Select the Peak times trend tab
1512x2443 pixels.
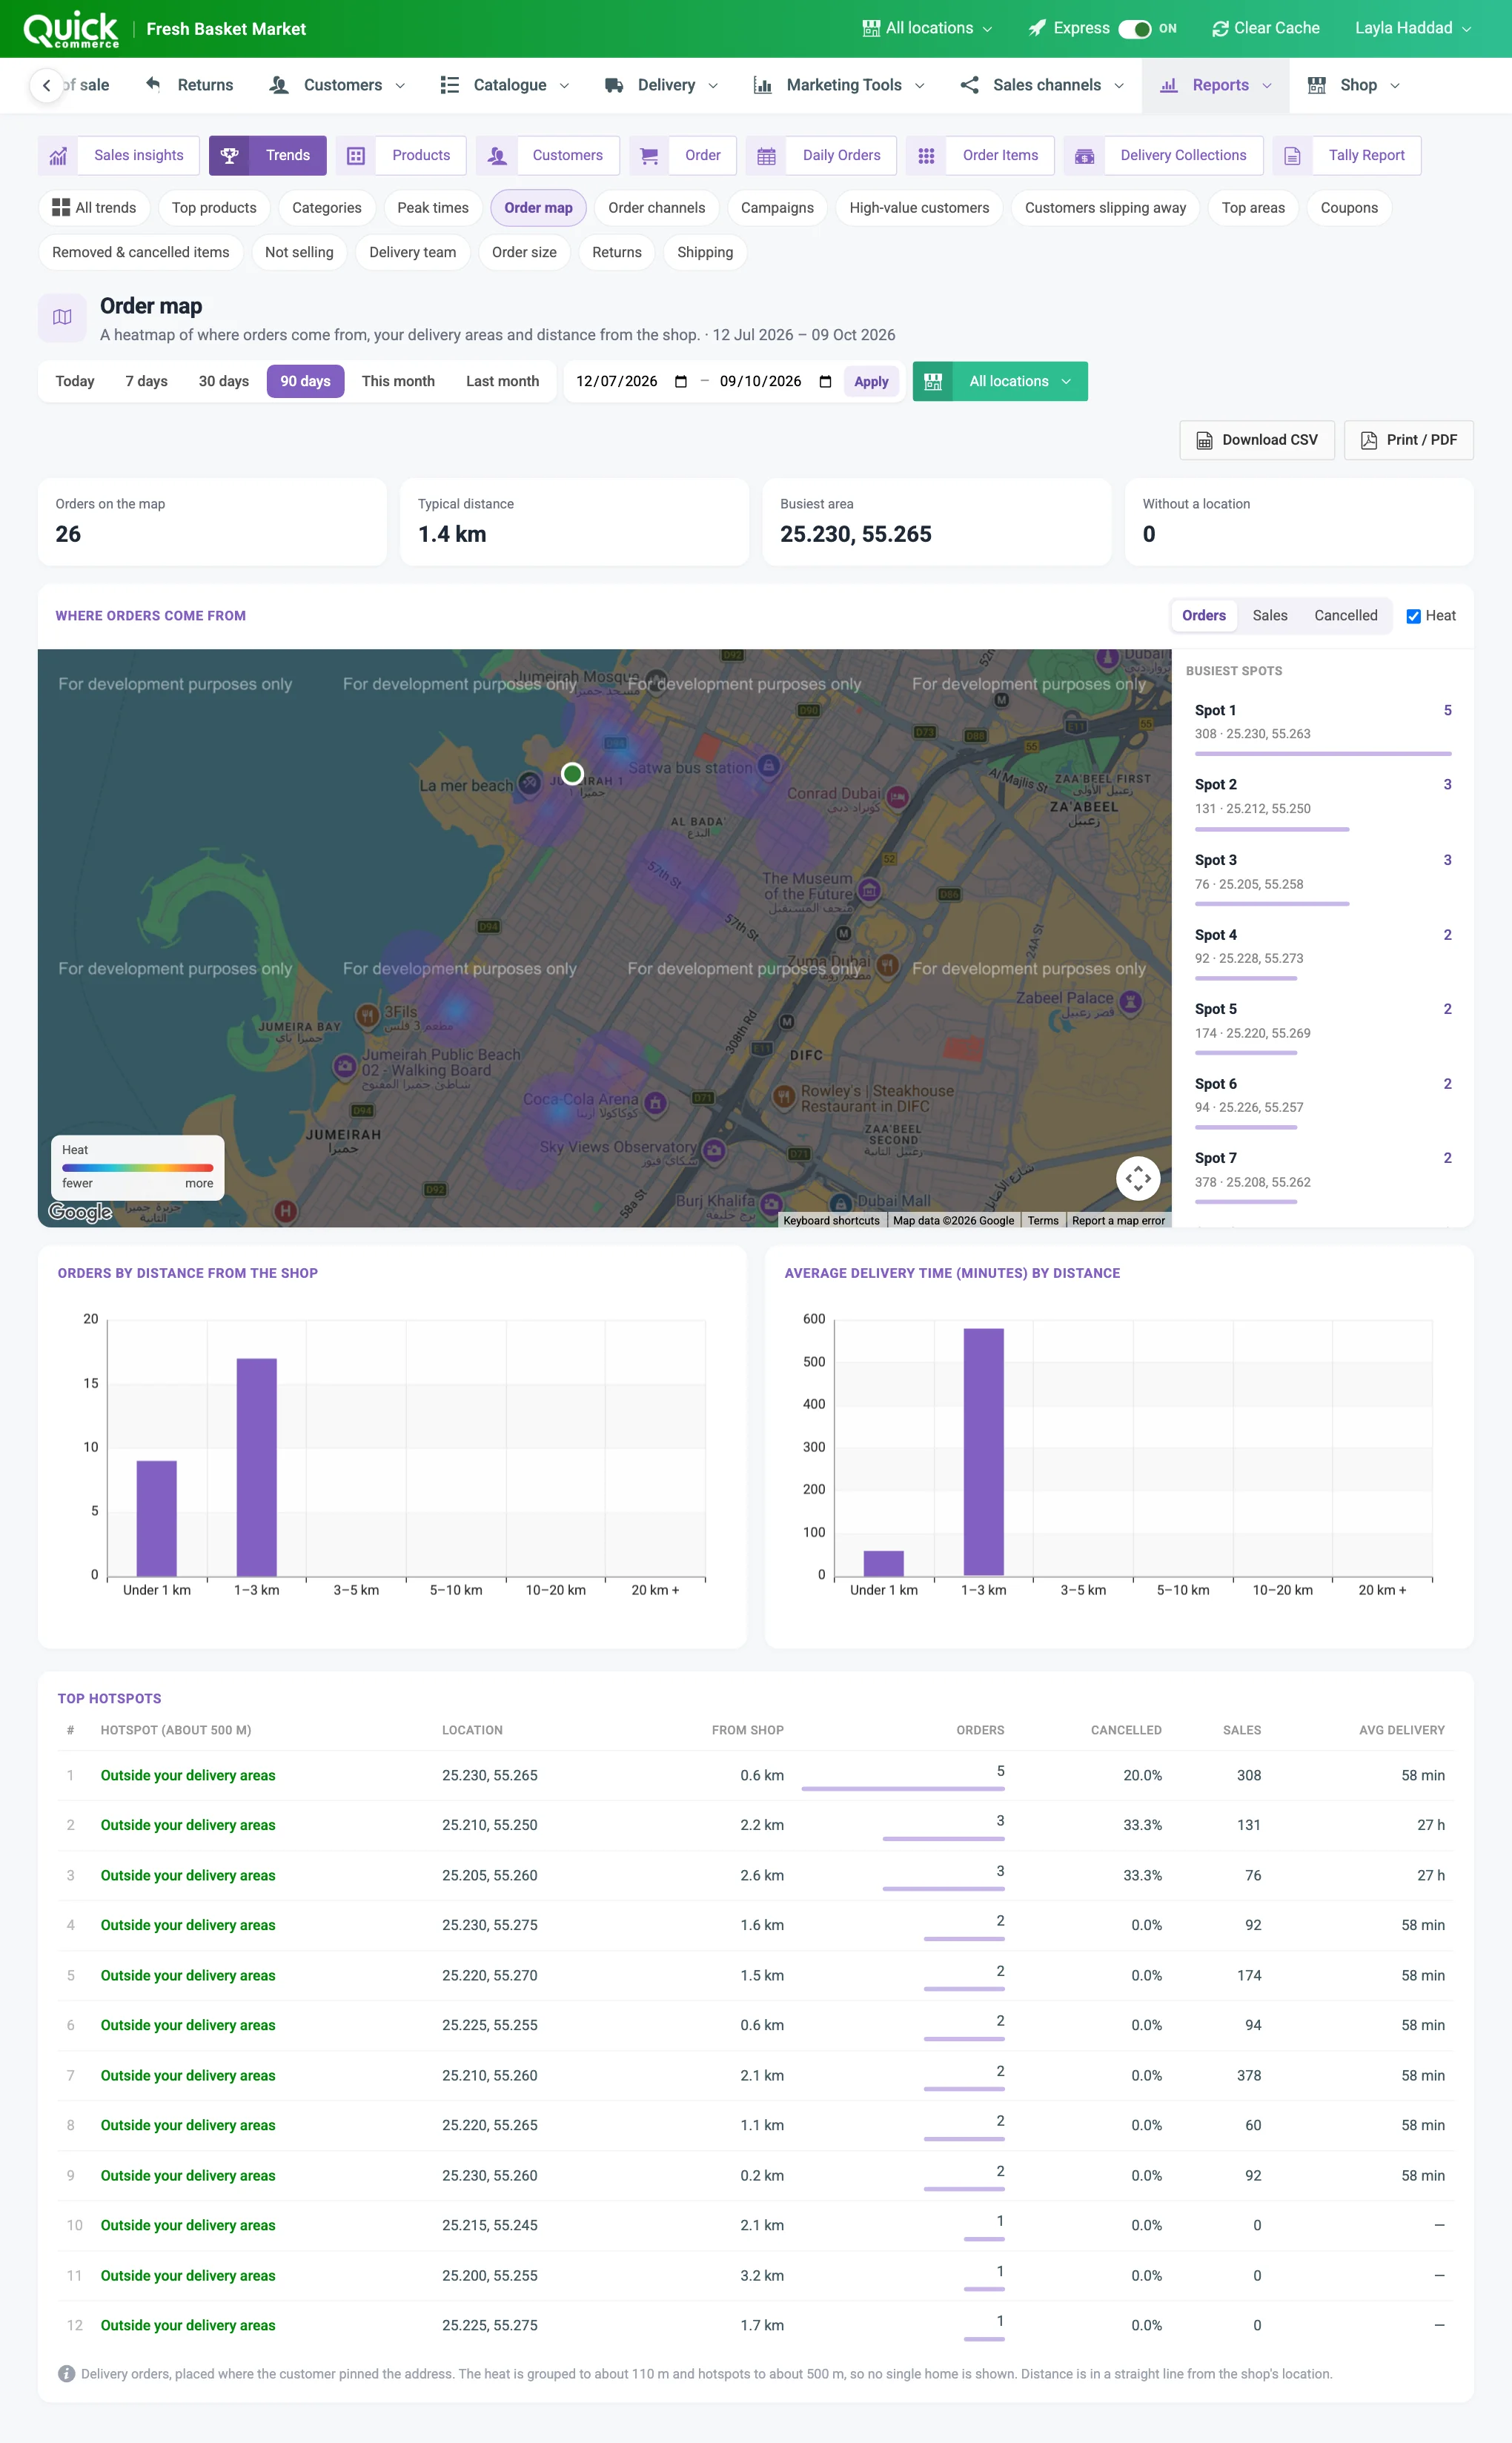tap(433, 208)
